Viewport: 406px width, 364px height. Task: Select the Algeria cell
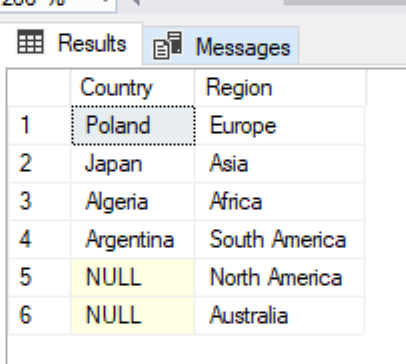(x=133, y=202)
